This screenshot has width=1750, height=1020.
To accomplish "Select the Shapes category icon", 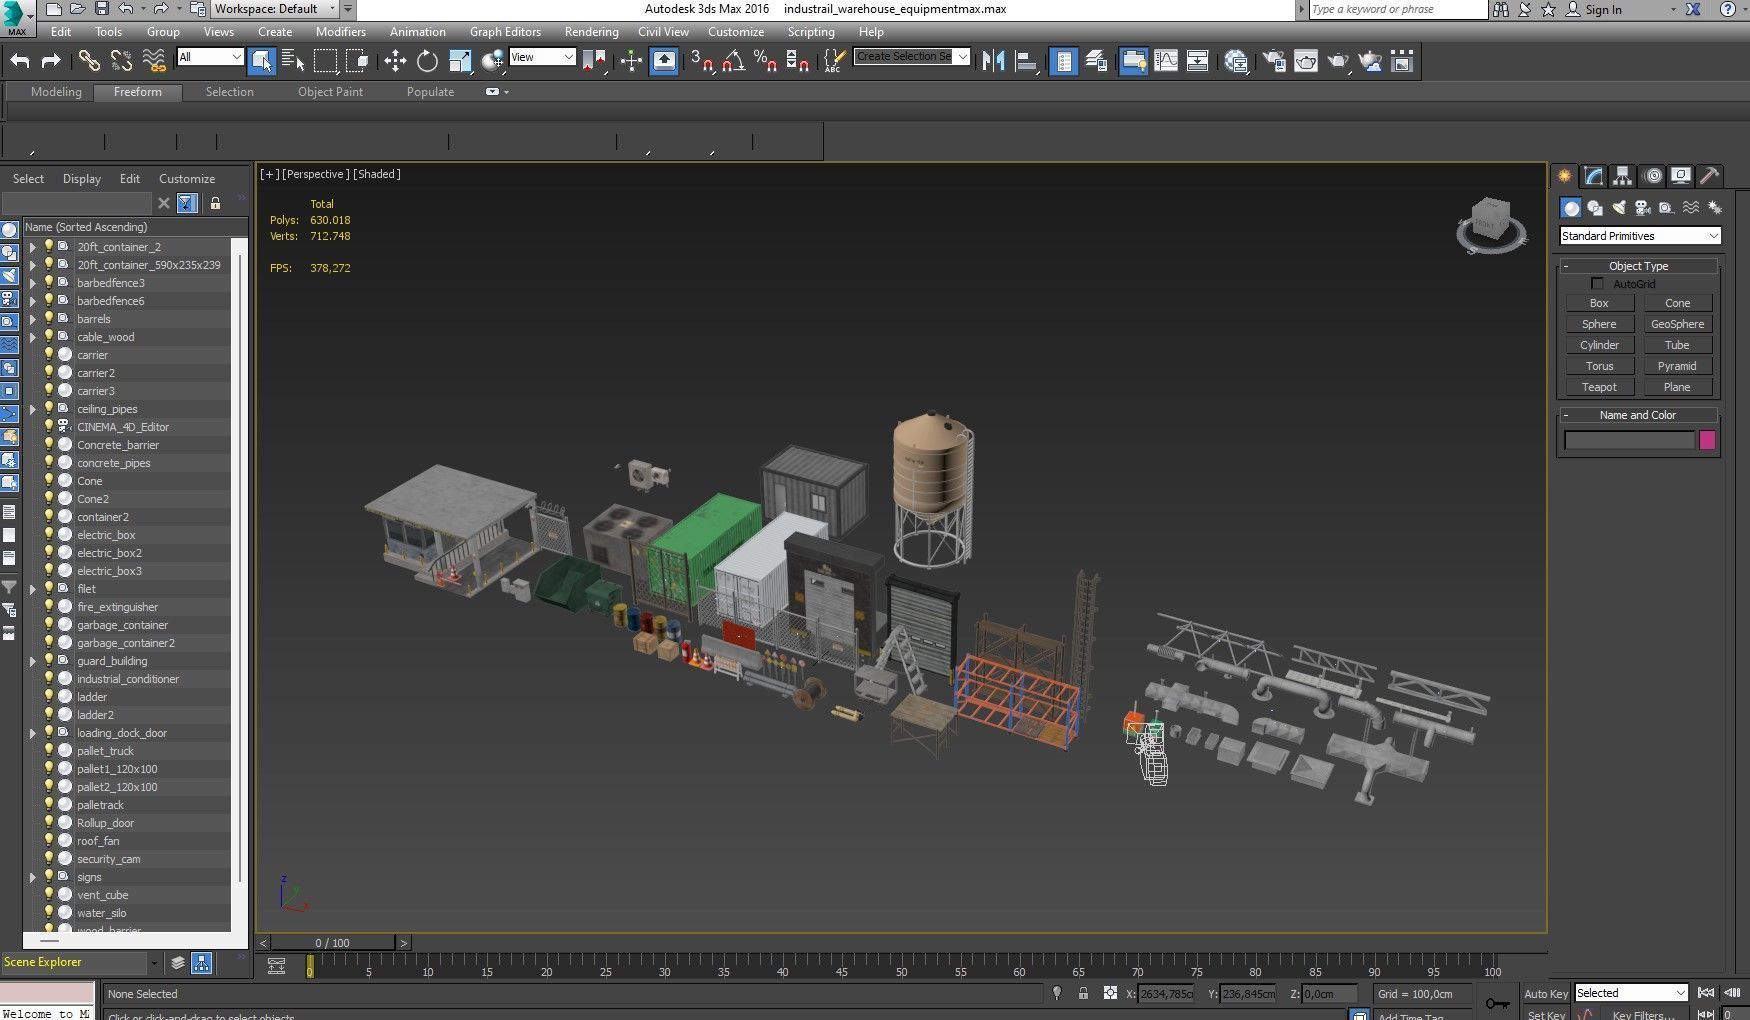I will click(x=1595, y=208).
